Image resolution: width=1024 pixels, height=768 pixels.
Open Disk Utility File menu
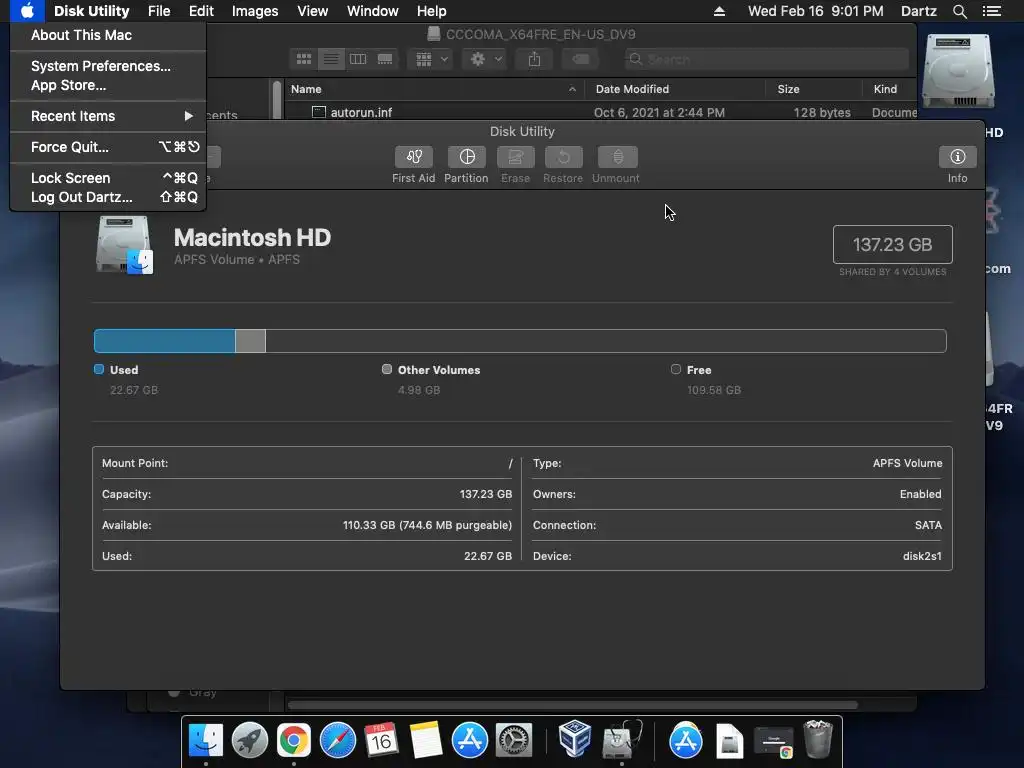(159, 11)
